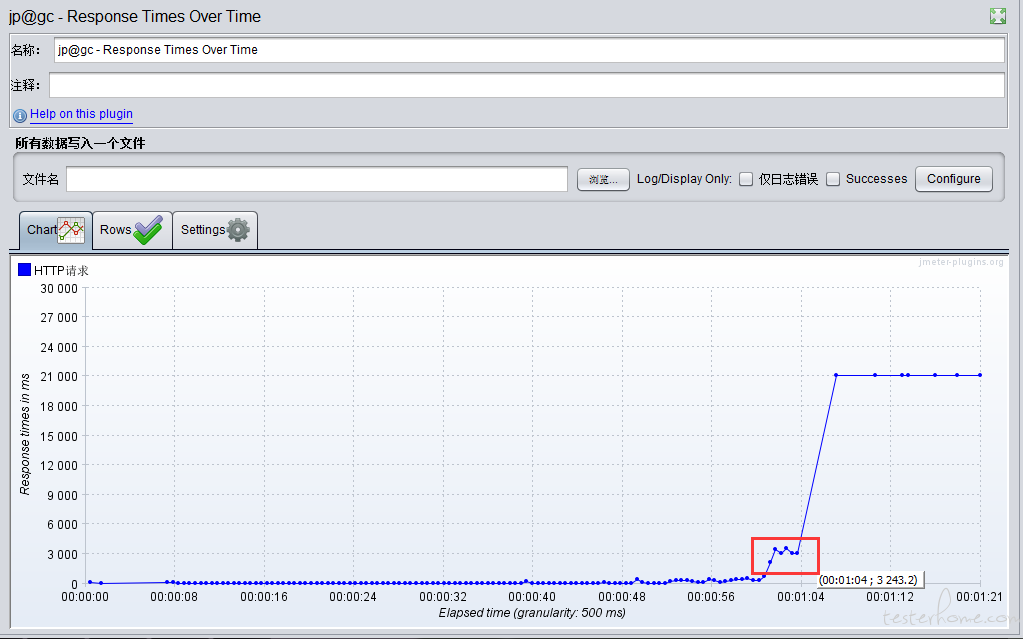Open the Help on this plugin link
The height and width of the screenshot is (639, 1023).
tap(81, 114)
